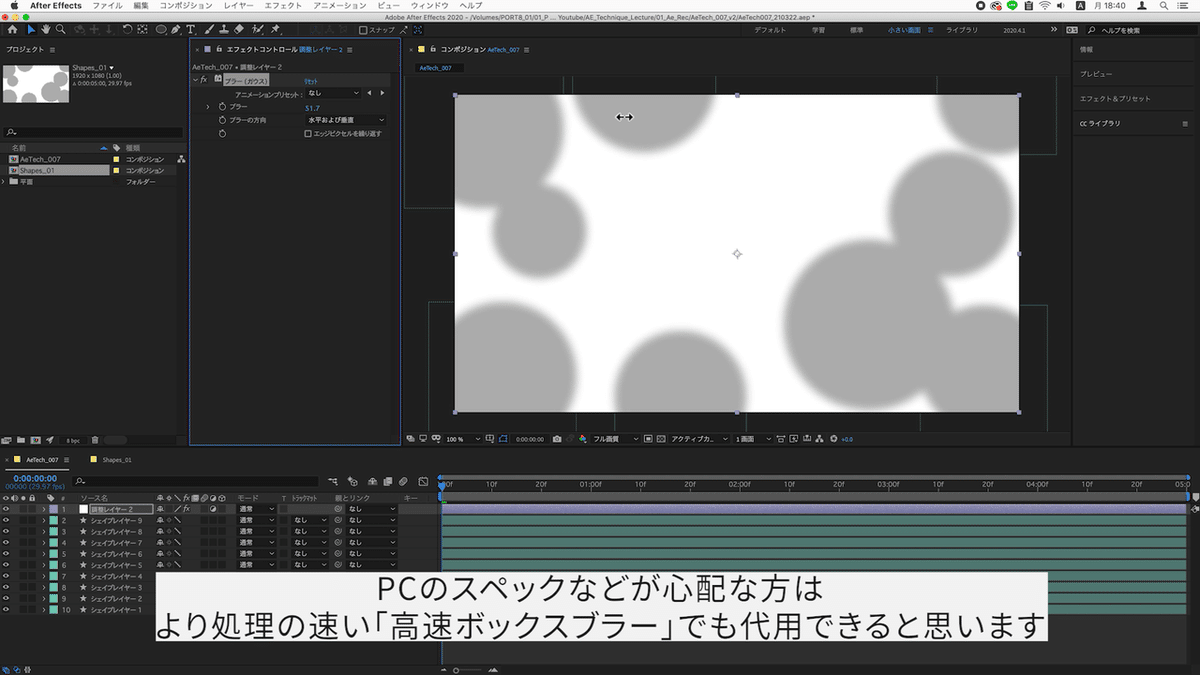Toggle the stopwatch for ブラーの方向 property

pyautogui.click(x=222, y=120)
